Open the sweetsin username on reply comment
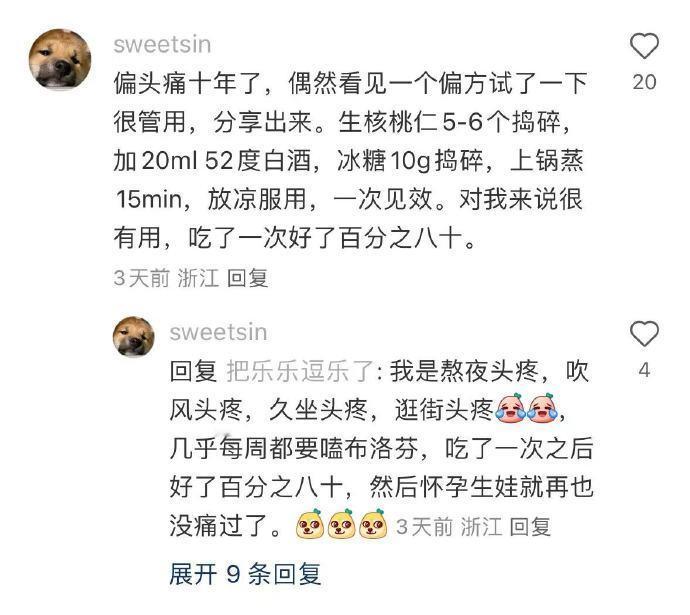Screen dimensions: 690x615 pos(218,332)
